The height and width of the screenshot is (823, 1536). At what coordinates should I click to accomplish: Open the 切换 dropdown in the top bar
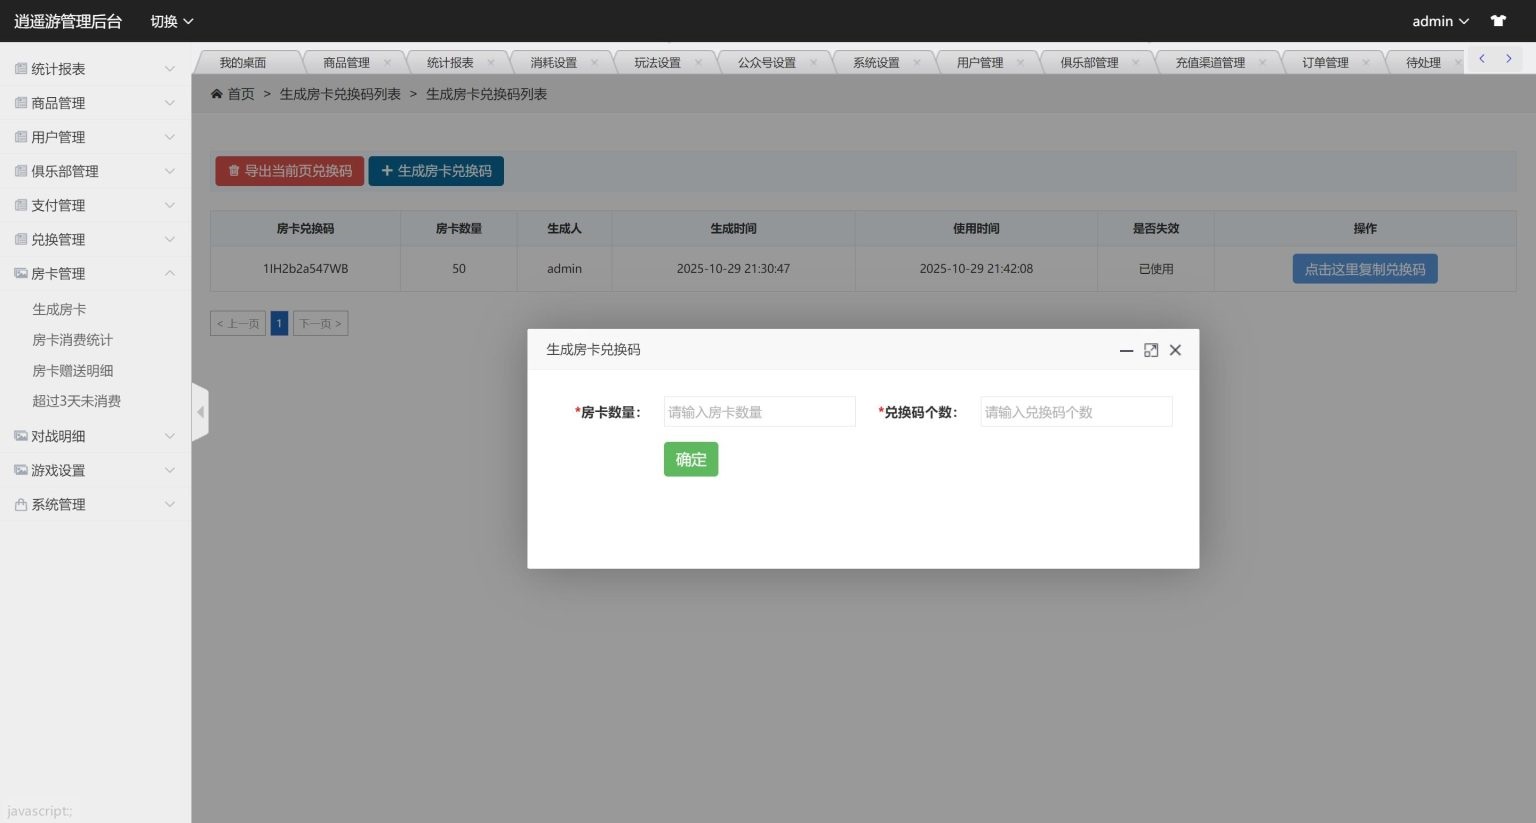169,20
